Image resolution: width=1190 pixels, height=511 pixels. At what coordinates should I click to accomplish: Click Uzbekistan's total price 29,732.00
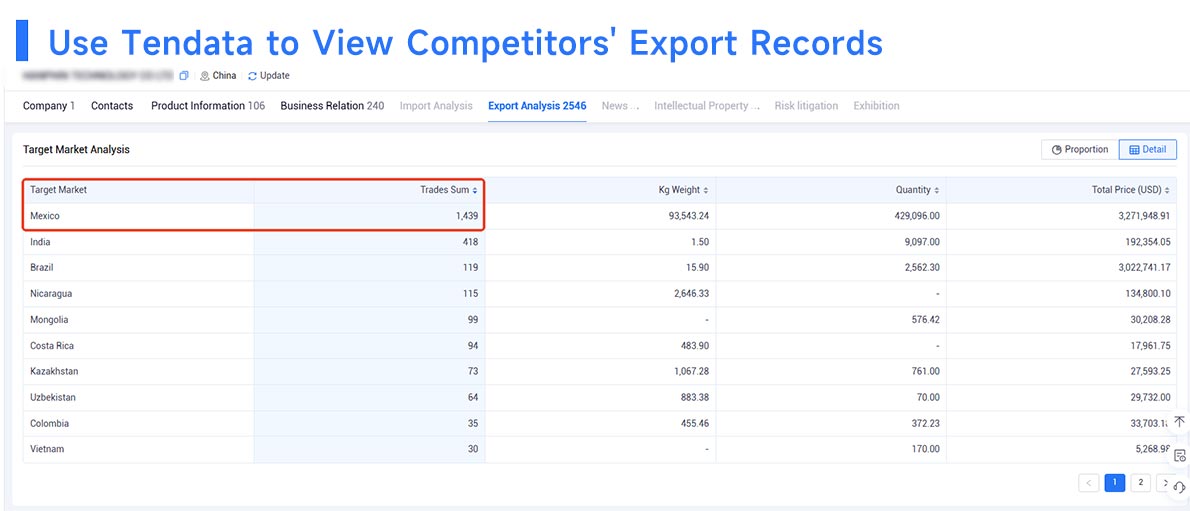[1150, 397]
